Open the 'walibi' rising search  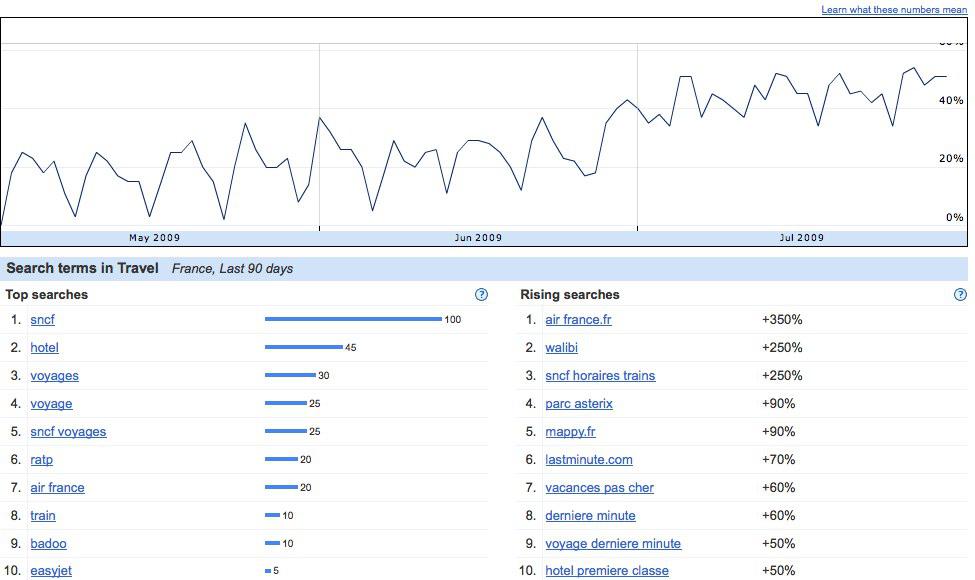tap(561, 348)
